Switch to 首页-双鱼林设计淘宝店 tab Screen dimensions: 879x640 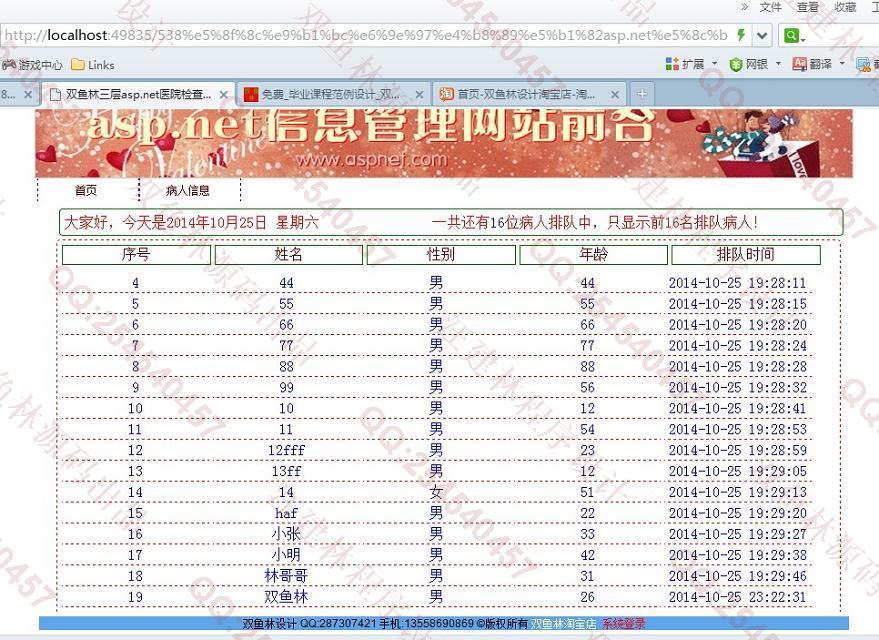point(525,94)
